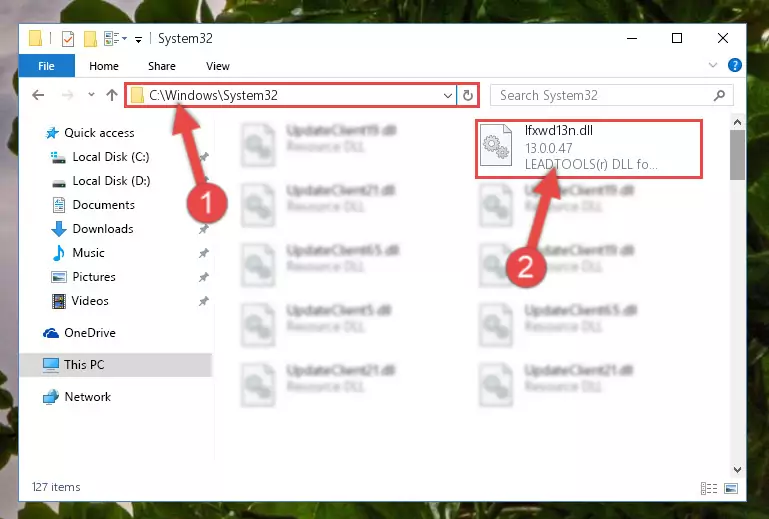Switch to Details view icon in status bar
This screenshot has height=519, width=769.
[709, 489]
